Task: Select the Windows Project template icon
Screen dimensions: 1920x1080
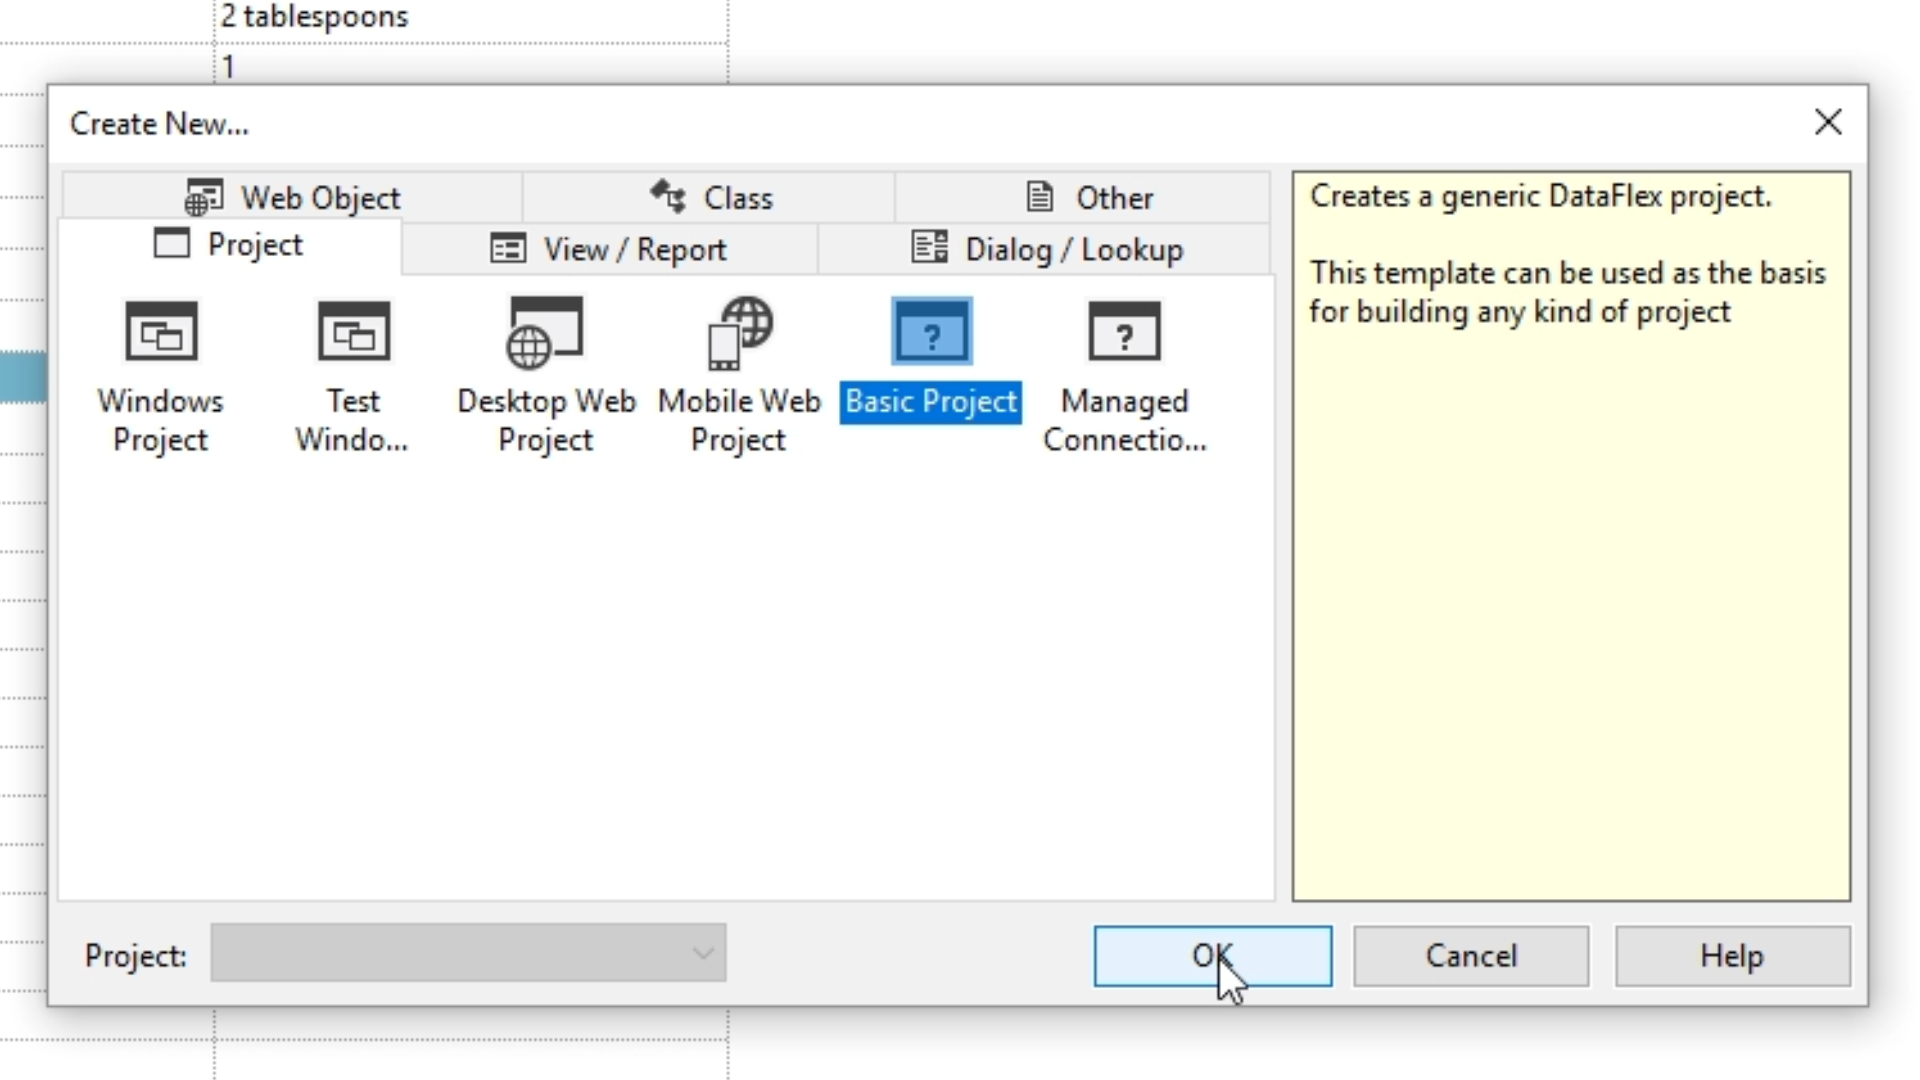Action: point(161,332)
